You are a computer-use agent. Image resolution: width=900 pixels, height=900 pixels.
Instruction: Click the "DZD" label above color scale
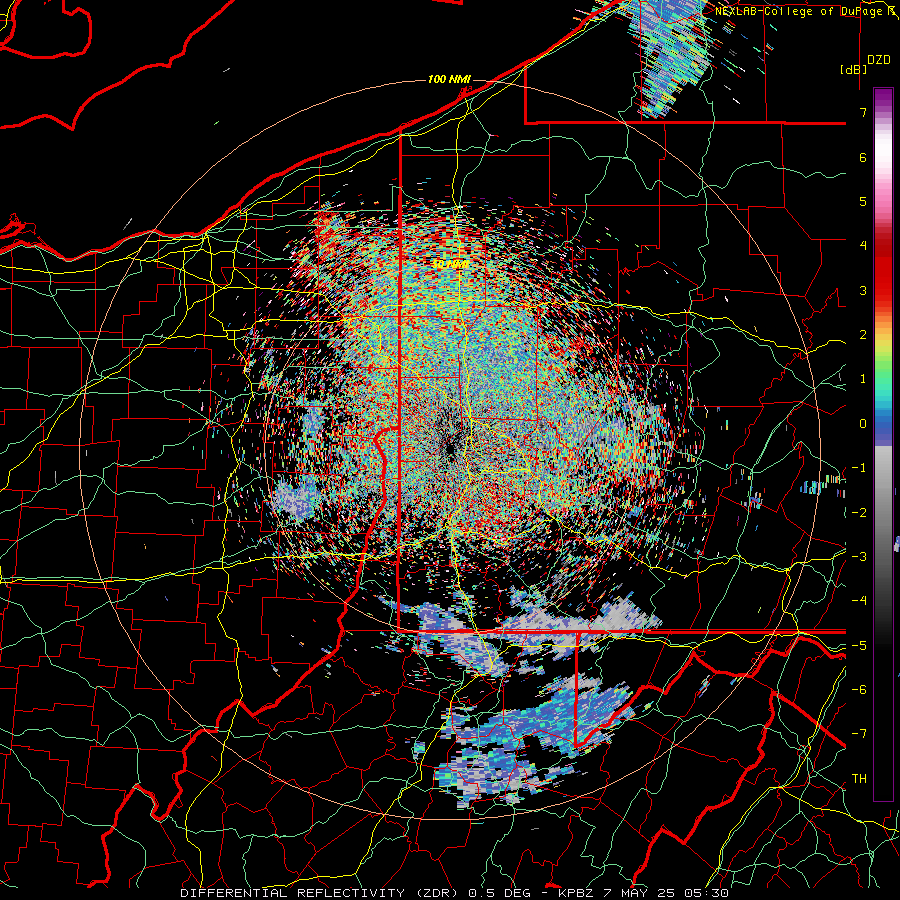[x=879, y=60]
